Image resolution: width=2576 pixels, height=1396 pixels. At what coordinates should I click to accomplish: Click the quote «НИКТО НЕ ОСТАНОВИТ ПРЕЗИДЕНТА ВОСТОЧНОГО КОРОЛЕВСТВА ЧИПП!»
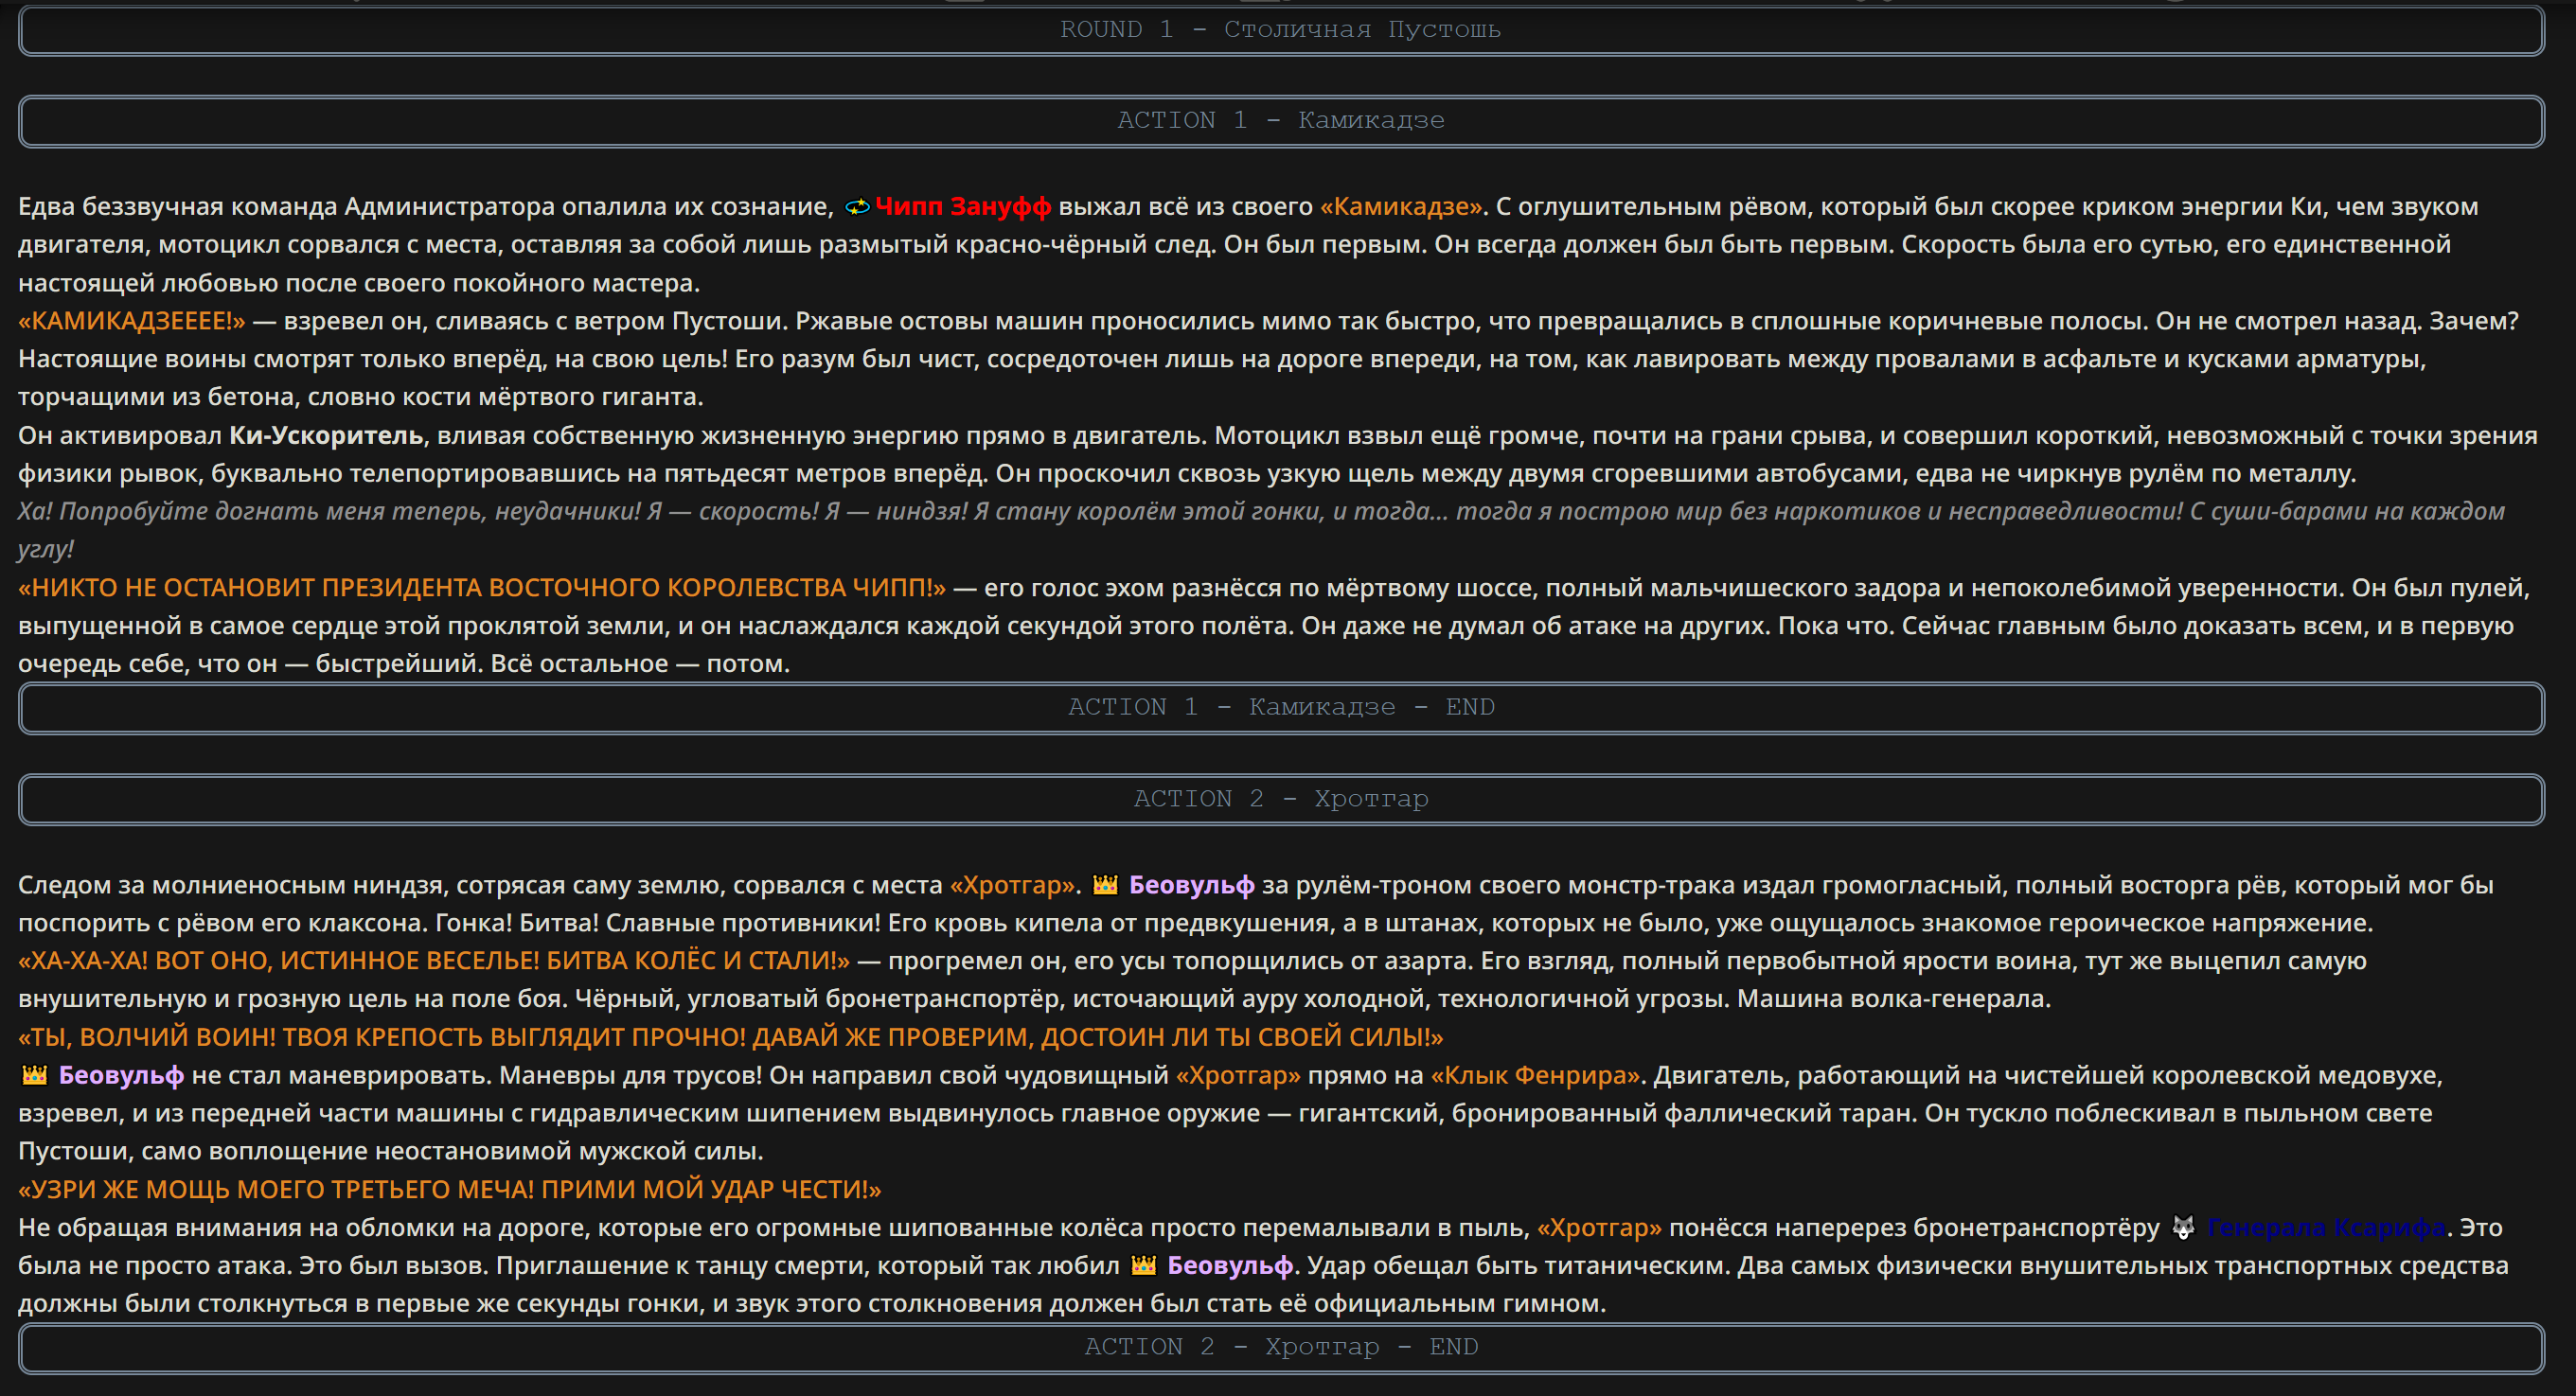coord(482,588)
